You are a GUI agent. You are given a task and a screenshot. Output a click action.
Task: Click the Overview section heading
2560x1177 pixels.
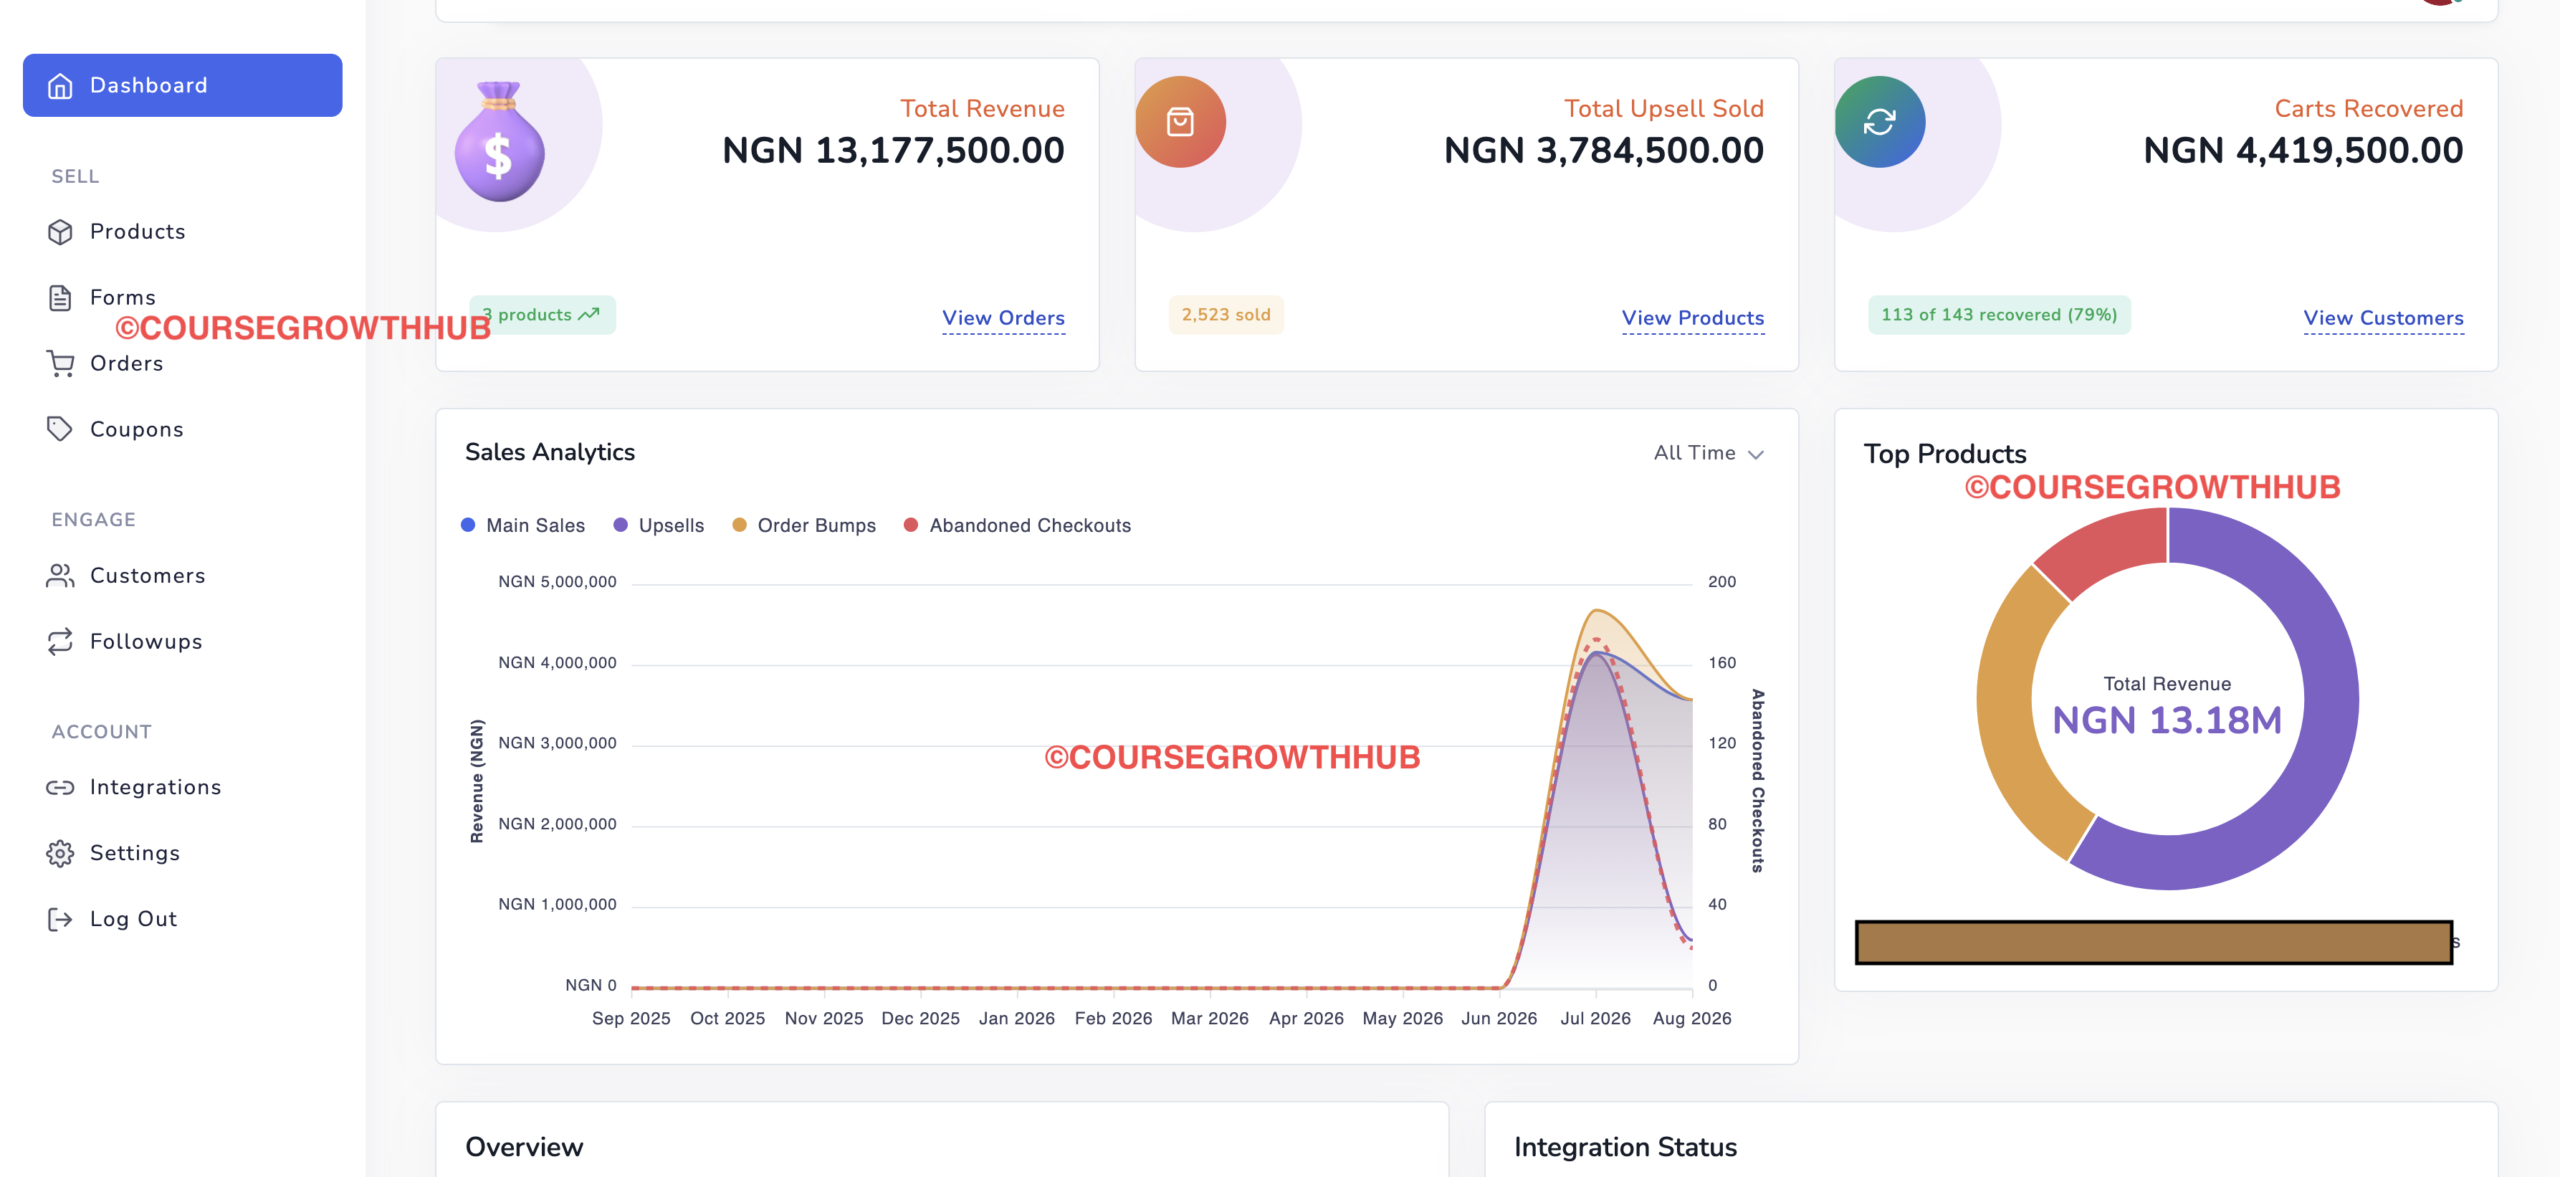[x=524, y=1147]
